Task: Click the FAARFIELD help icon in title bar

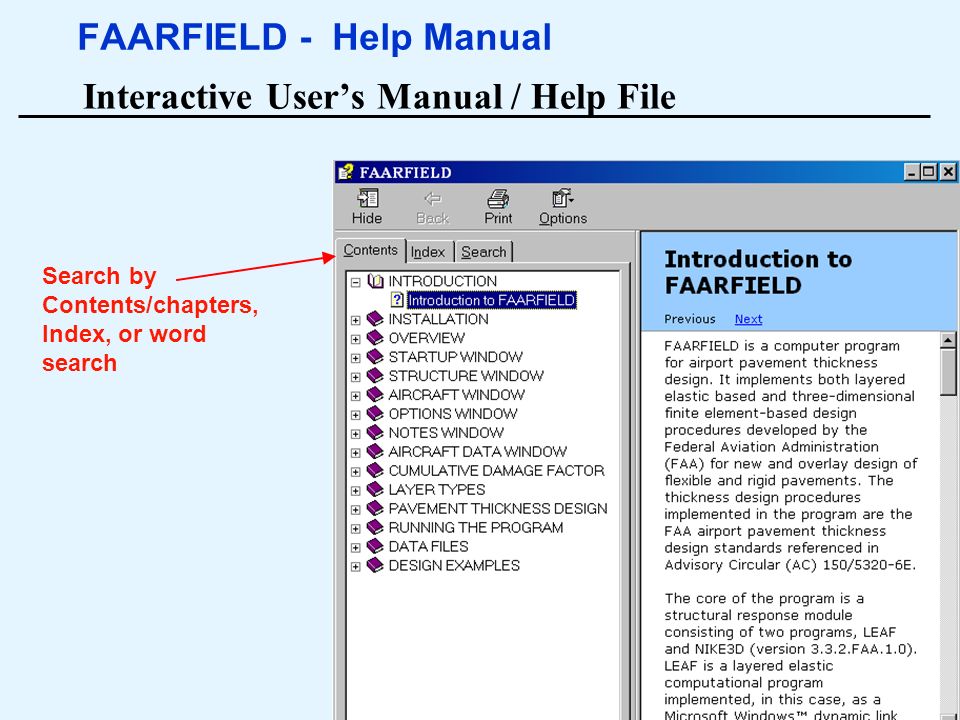Action: point(346,172)
